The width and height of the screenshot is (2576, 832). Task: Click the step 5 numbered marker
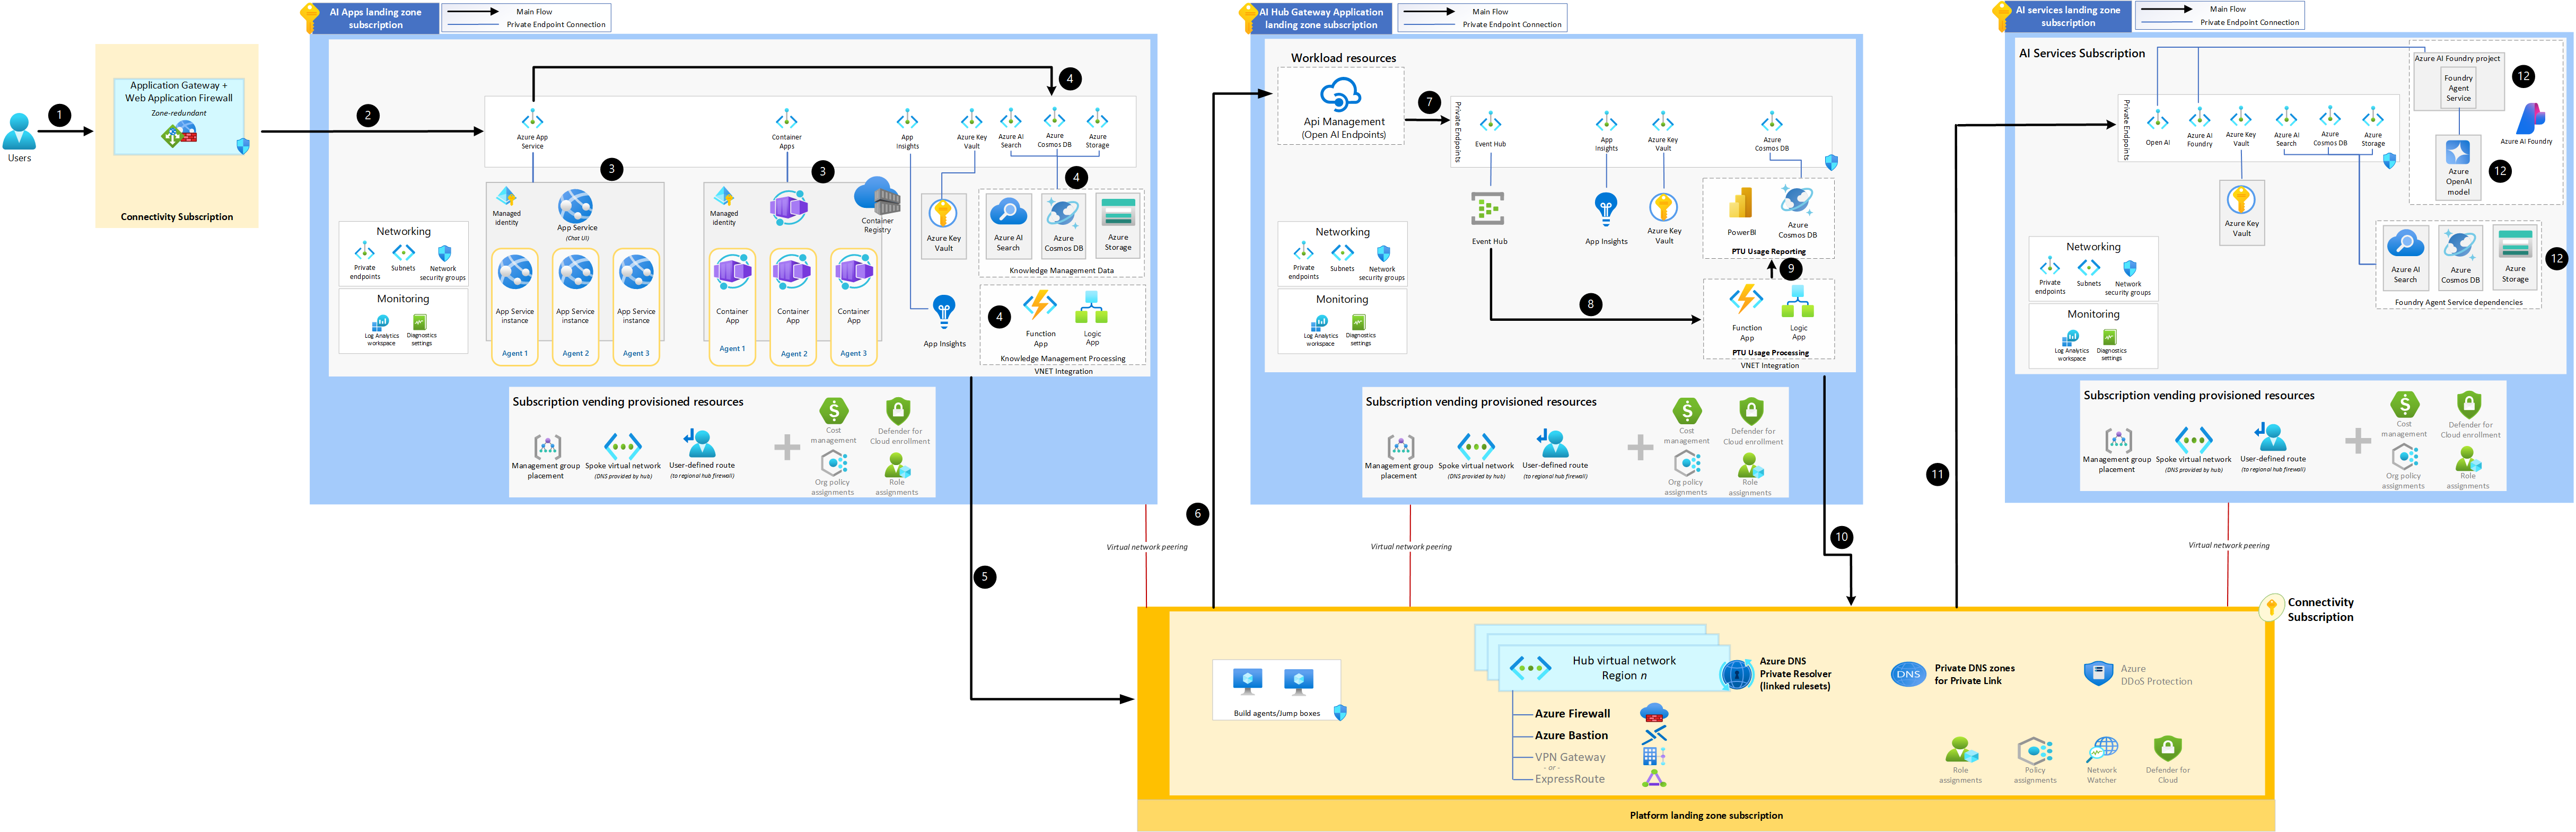(984, 576)
